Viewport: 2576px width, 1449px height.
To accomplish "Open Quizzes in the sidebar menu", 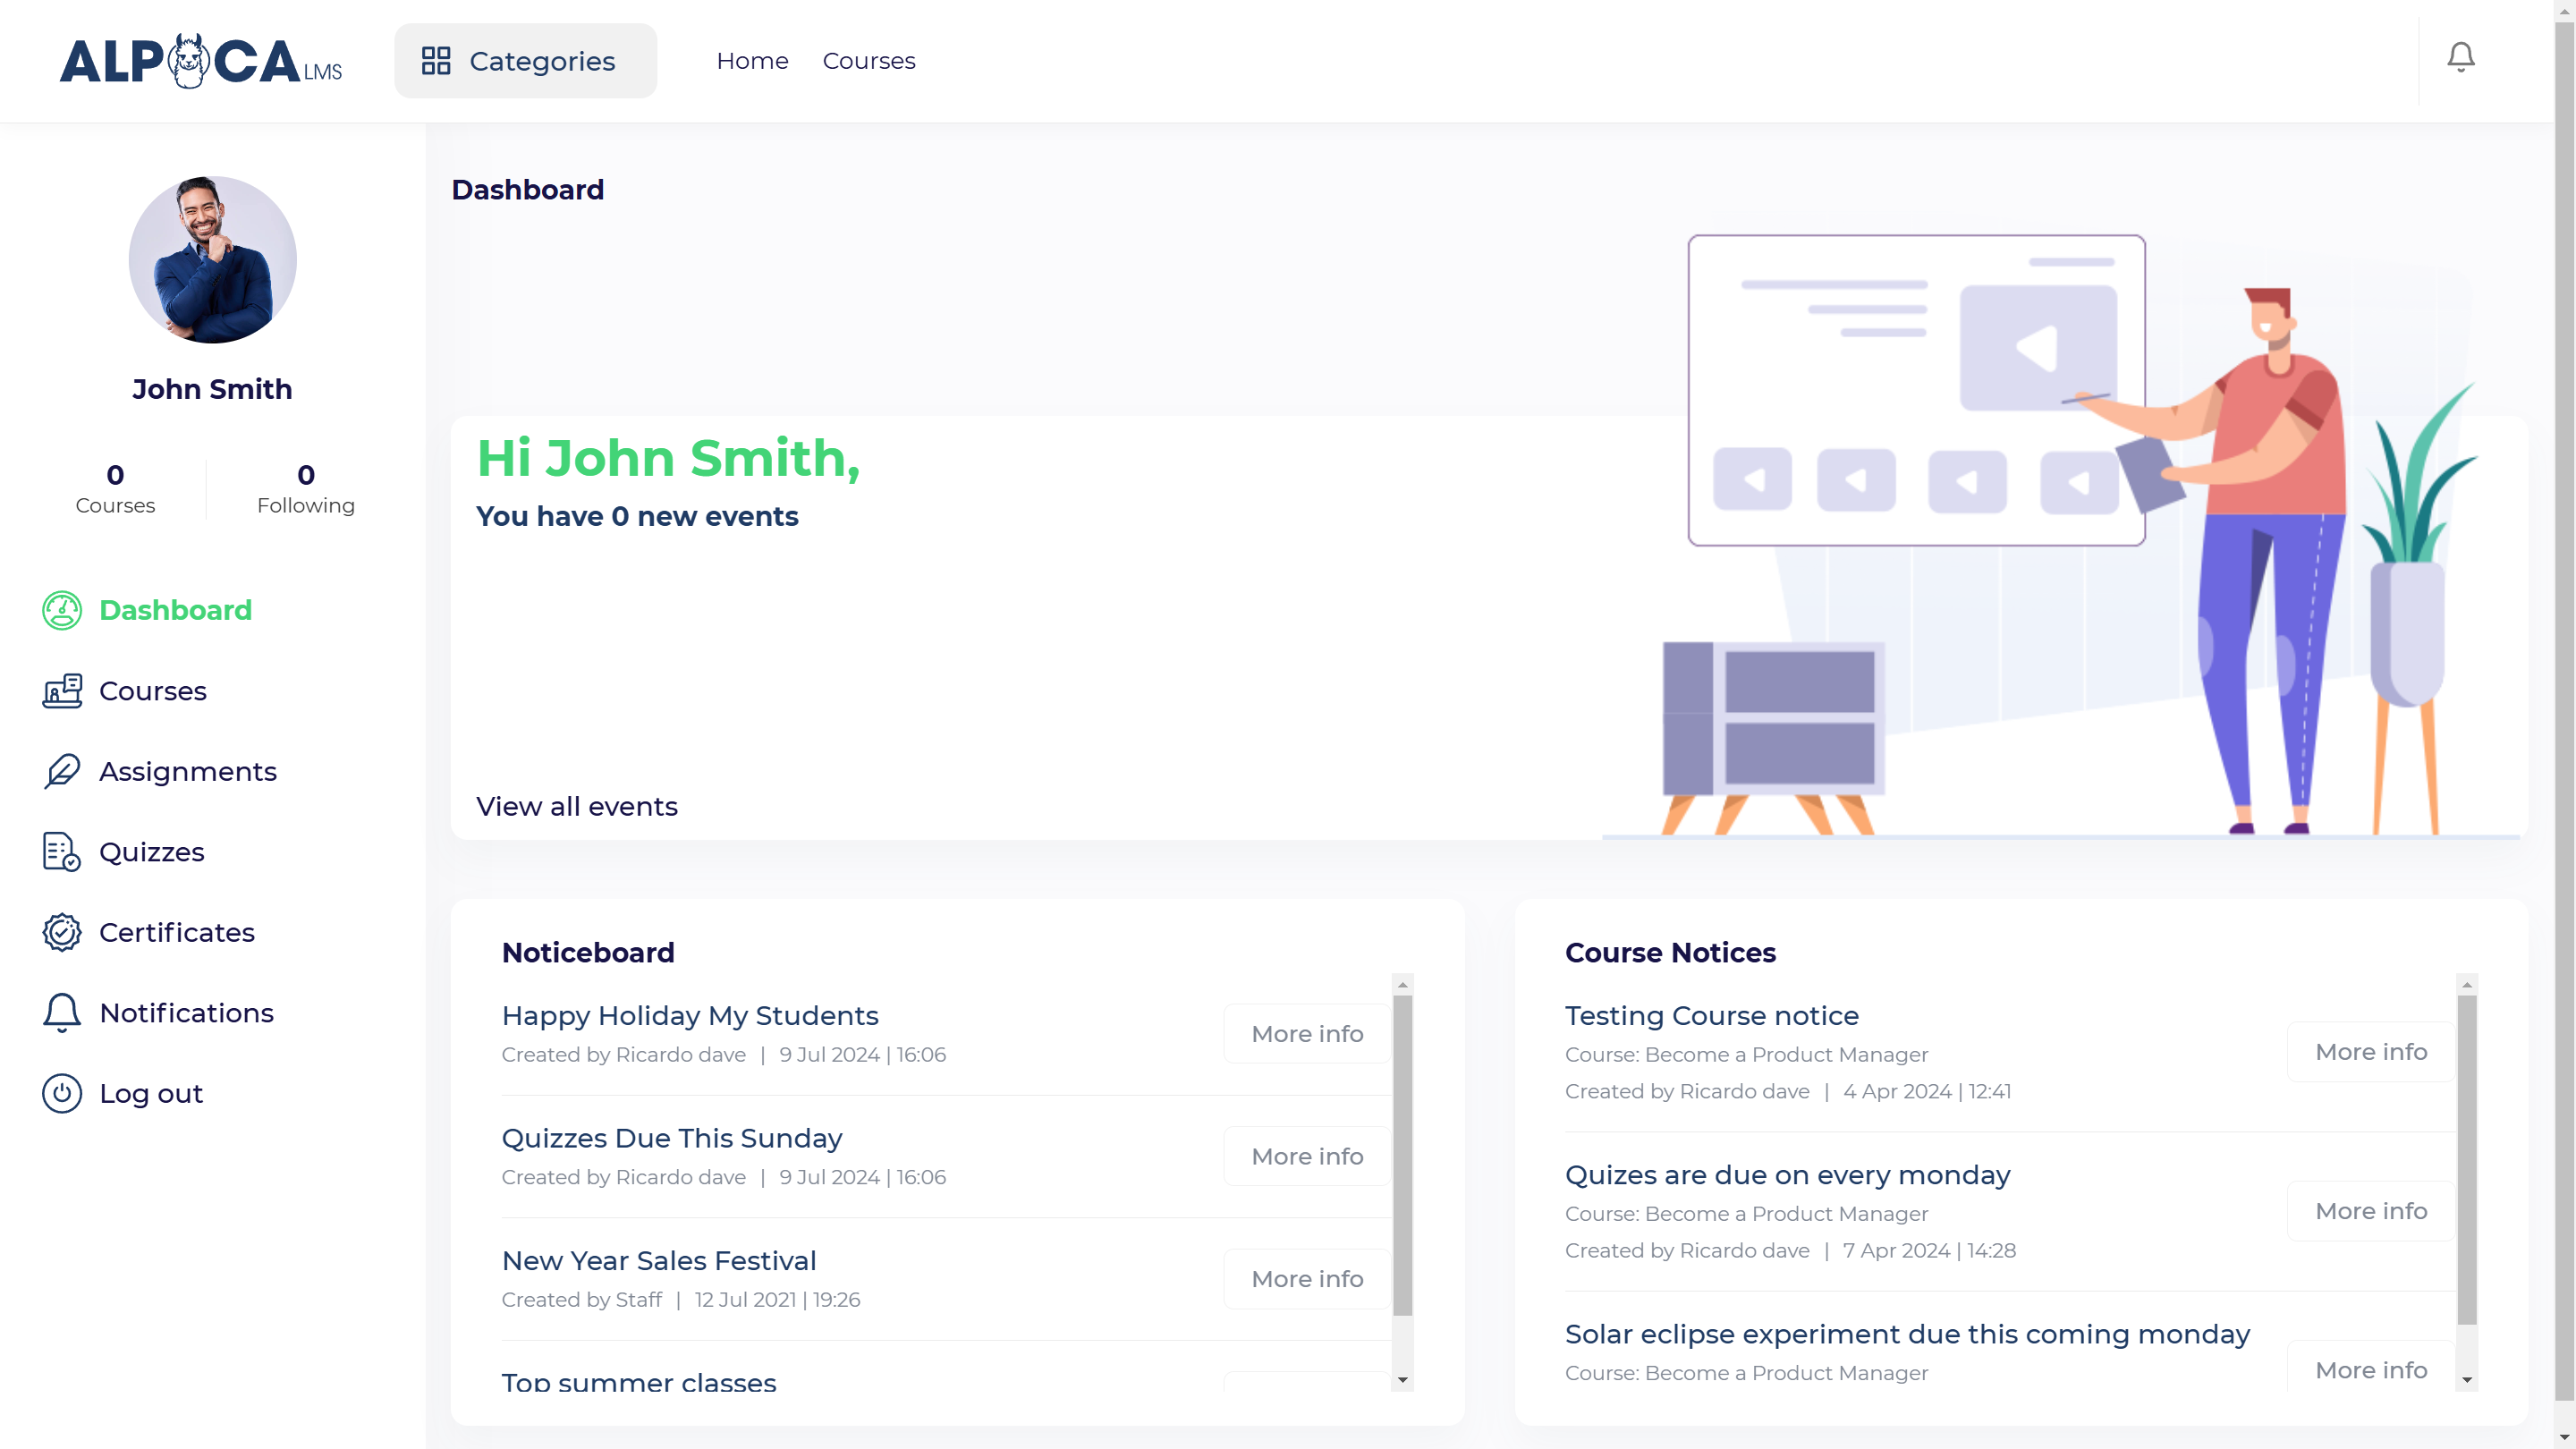I will 152,852.
